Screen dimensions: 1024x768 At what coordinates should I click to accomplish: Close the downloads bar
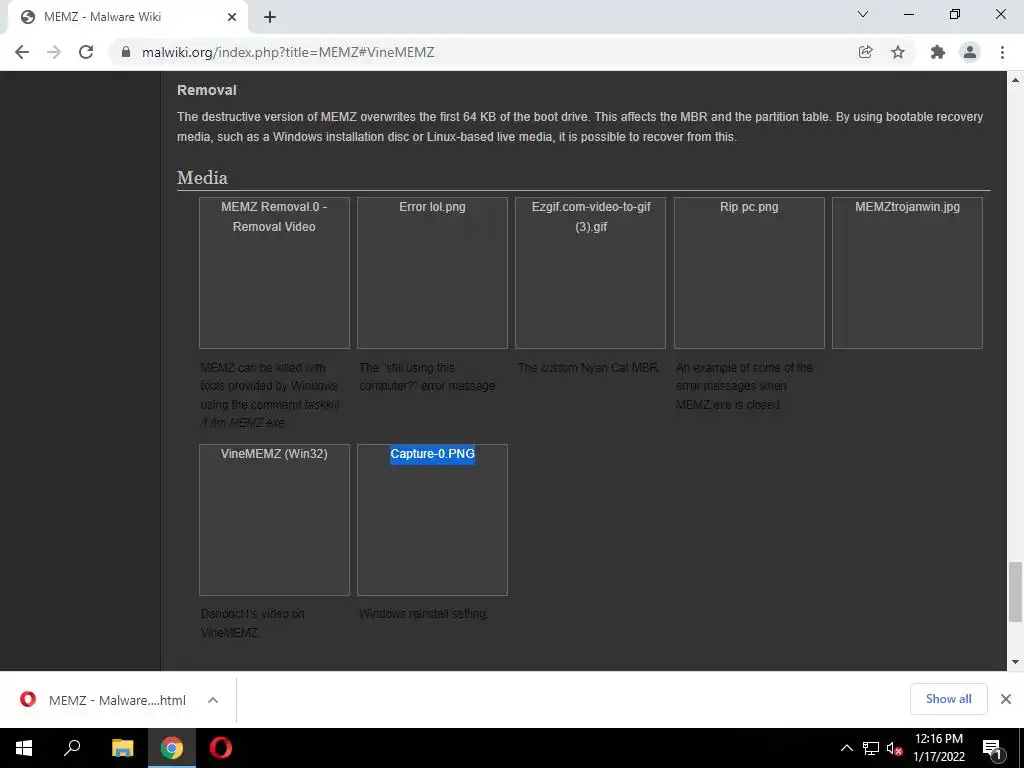point(1006,699)
